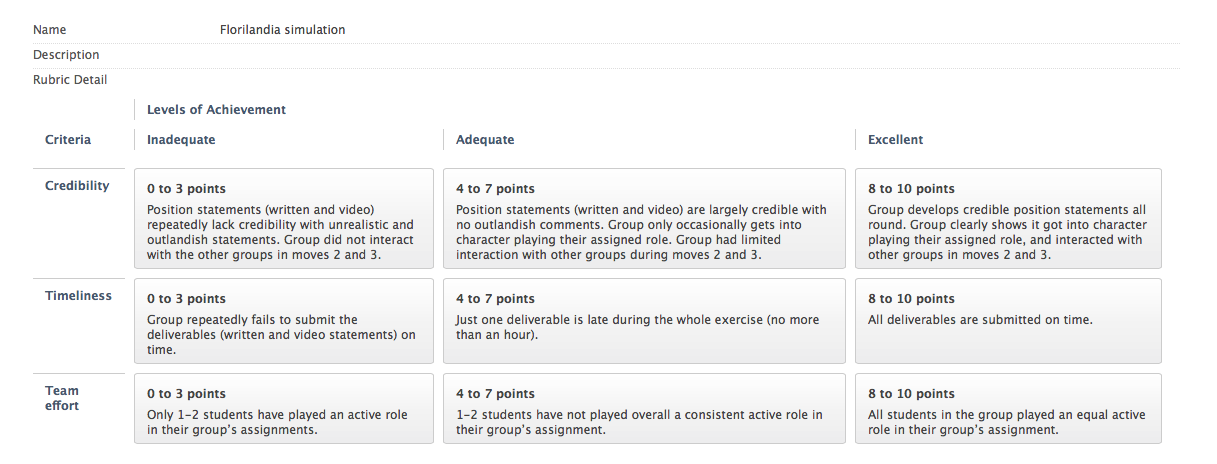Click the Excellent level column header
Screen dimensions: 1217x464
[895, 140]
